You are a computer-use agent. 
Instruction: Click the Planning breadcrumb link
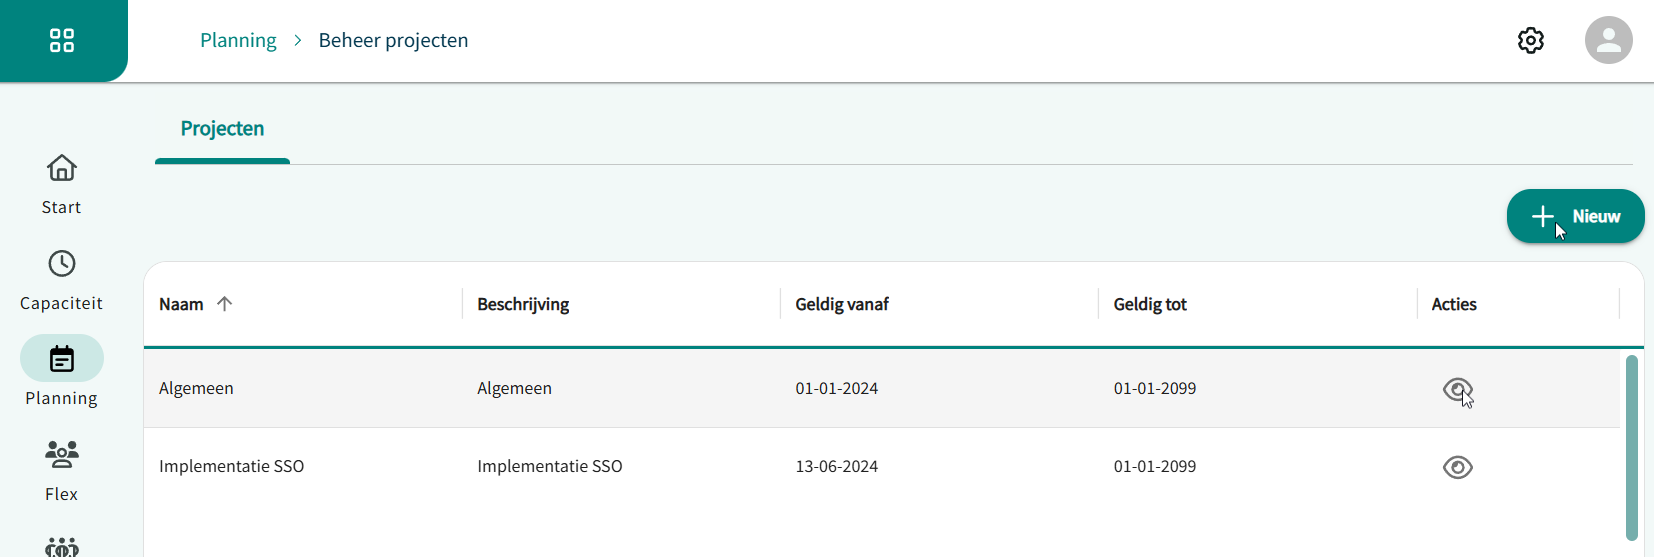coord(238,40)
